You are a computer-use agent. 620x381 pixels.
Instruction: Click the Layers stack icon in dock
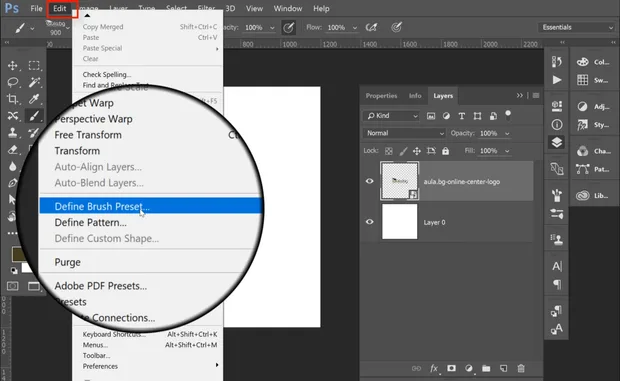pyautogui.click(x=557, y=142)
